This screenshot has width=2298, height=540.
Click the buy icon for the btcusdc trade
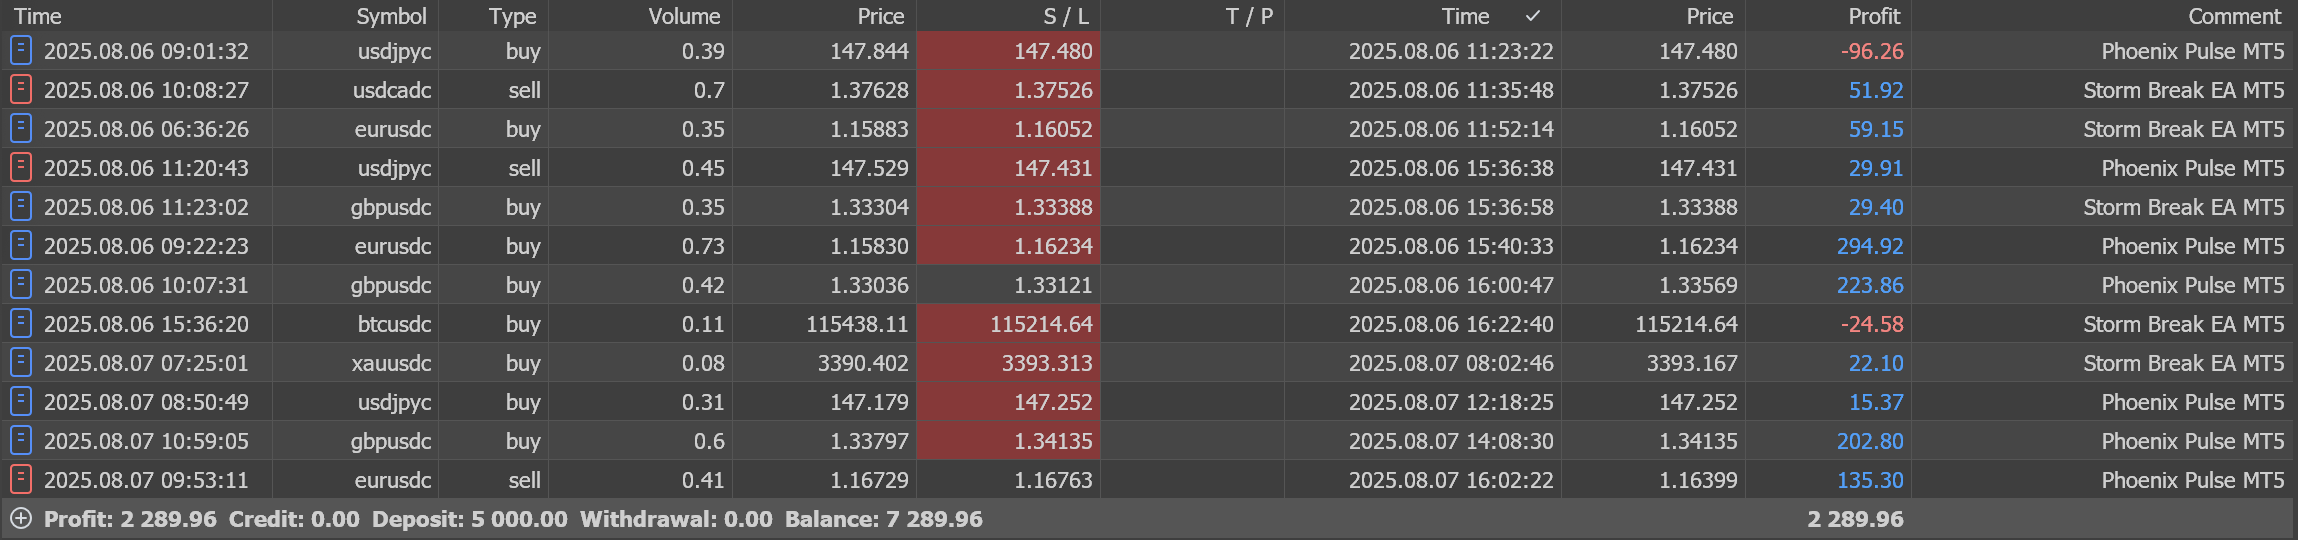21,324
